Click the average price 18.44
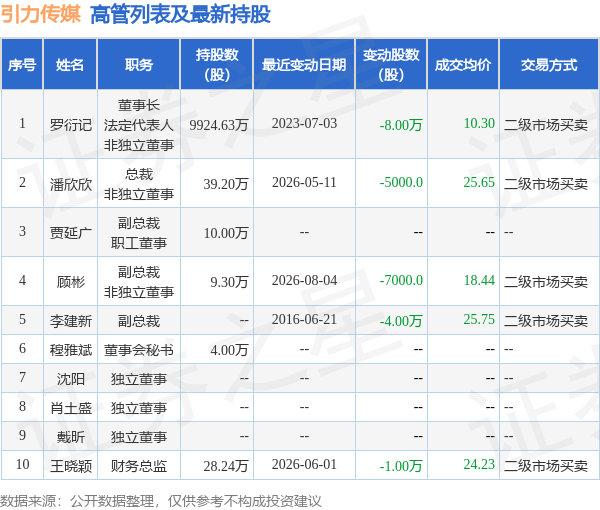Screen dimensions: 600x510 pos(479,280)
